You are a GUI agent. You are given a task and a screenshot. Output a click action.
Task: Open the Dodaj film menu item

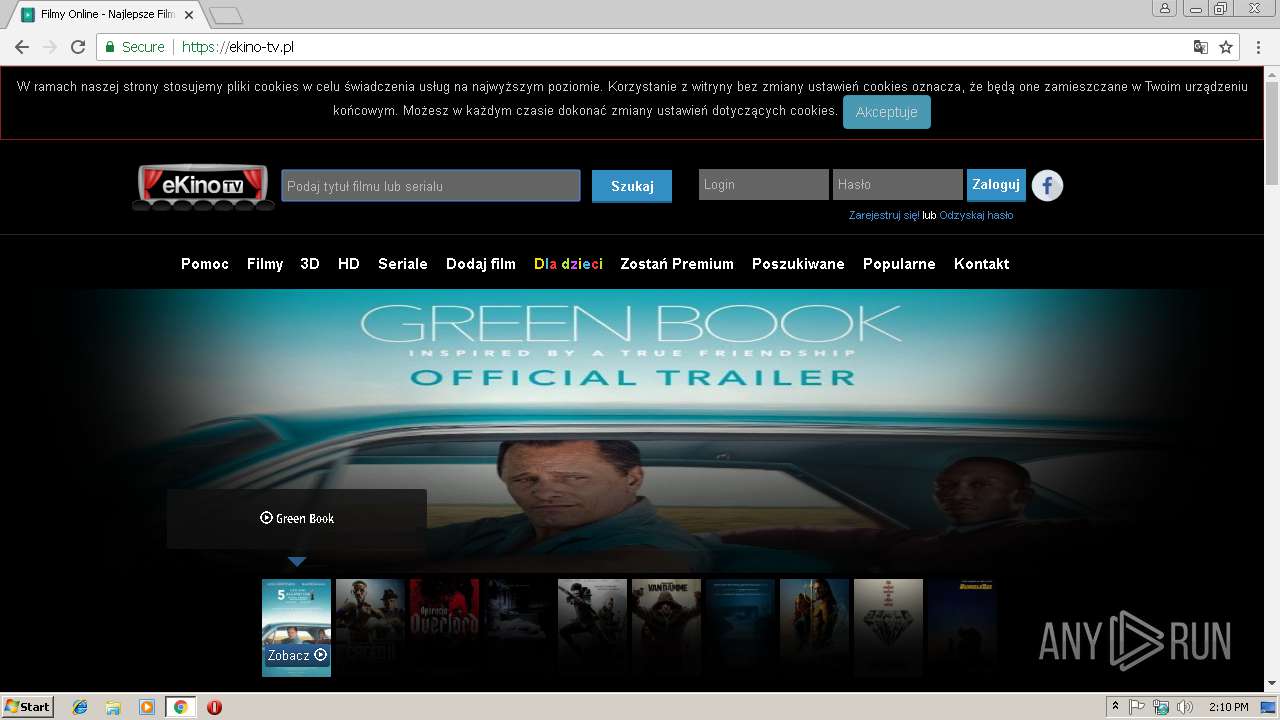[481, 264]
